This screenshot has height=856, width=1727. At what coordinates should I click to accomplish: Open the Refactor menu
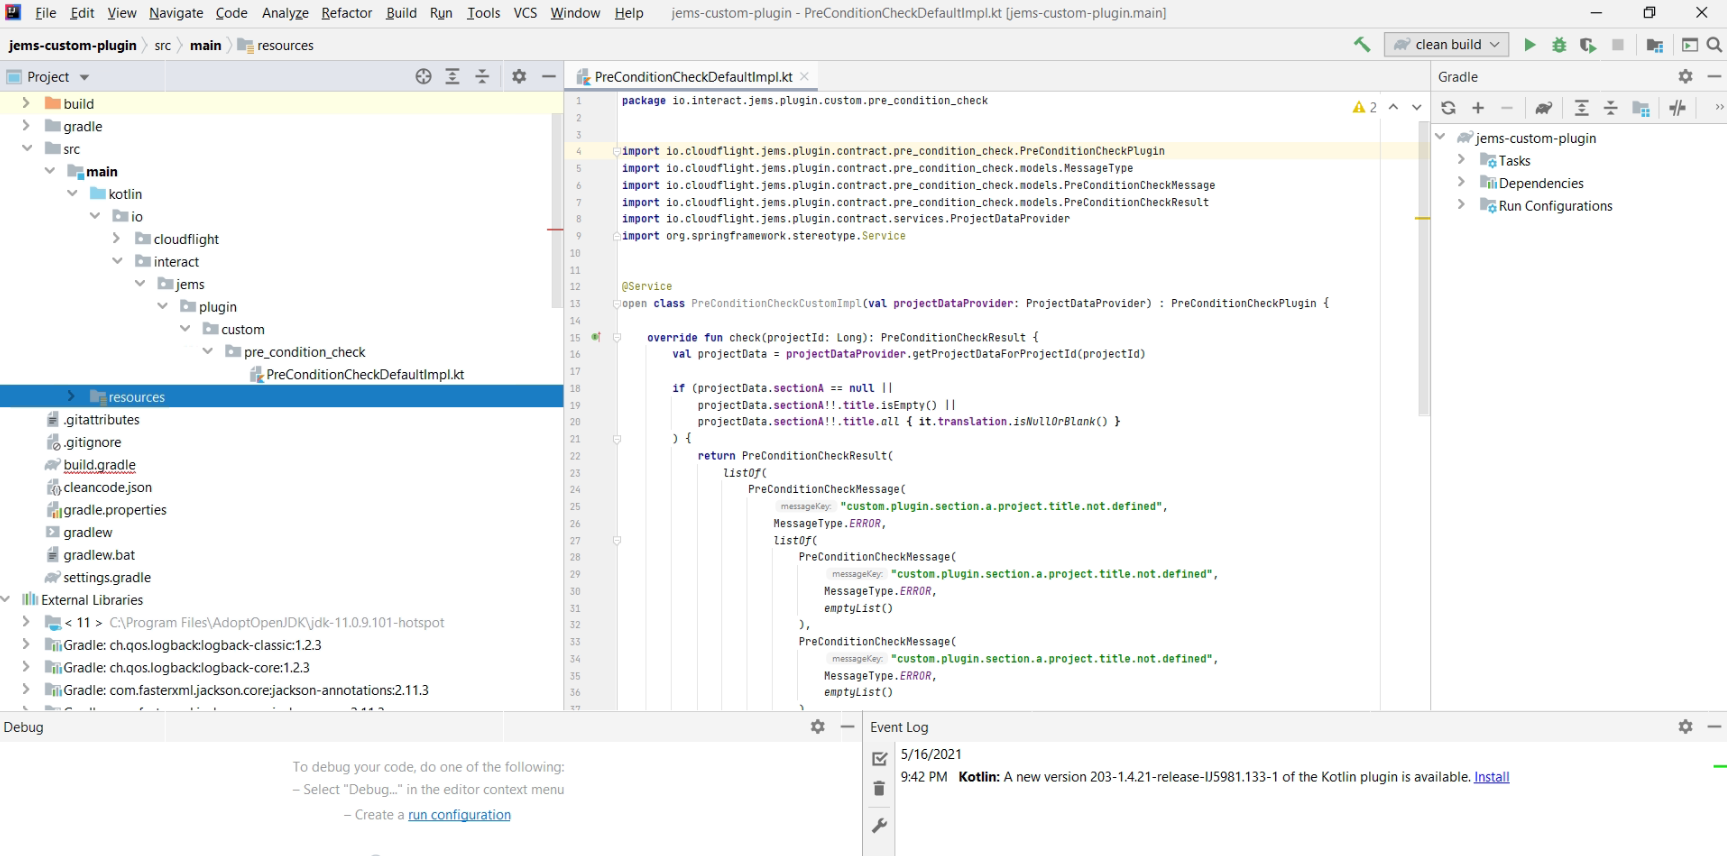pyautogui.click(x=346, y=13)
